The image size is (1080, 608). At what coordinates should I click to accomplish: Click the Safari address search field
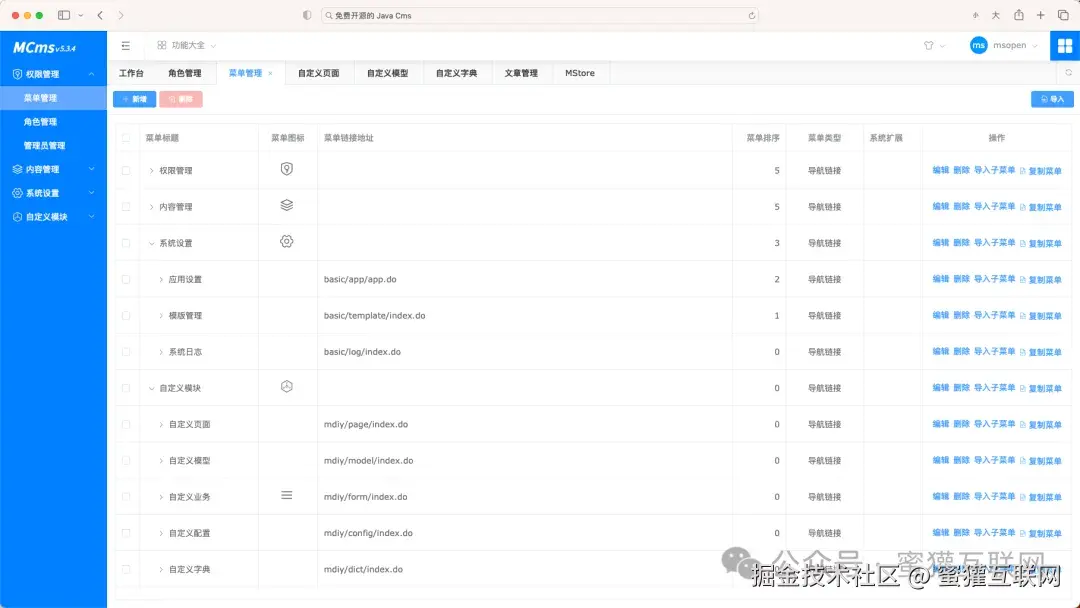[x=539, y=15]
